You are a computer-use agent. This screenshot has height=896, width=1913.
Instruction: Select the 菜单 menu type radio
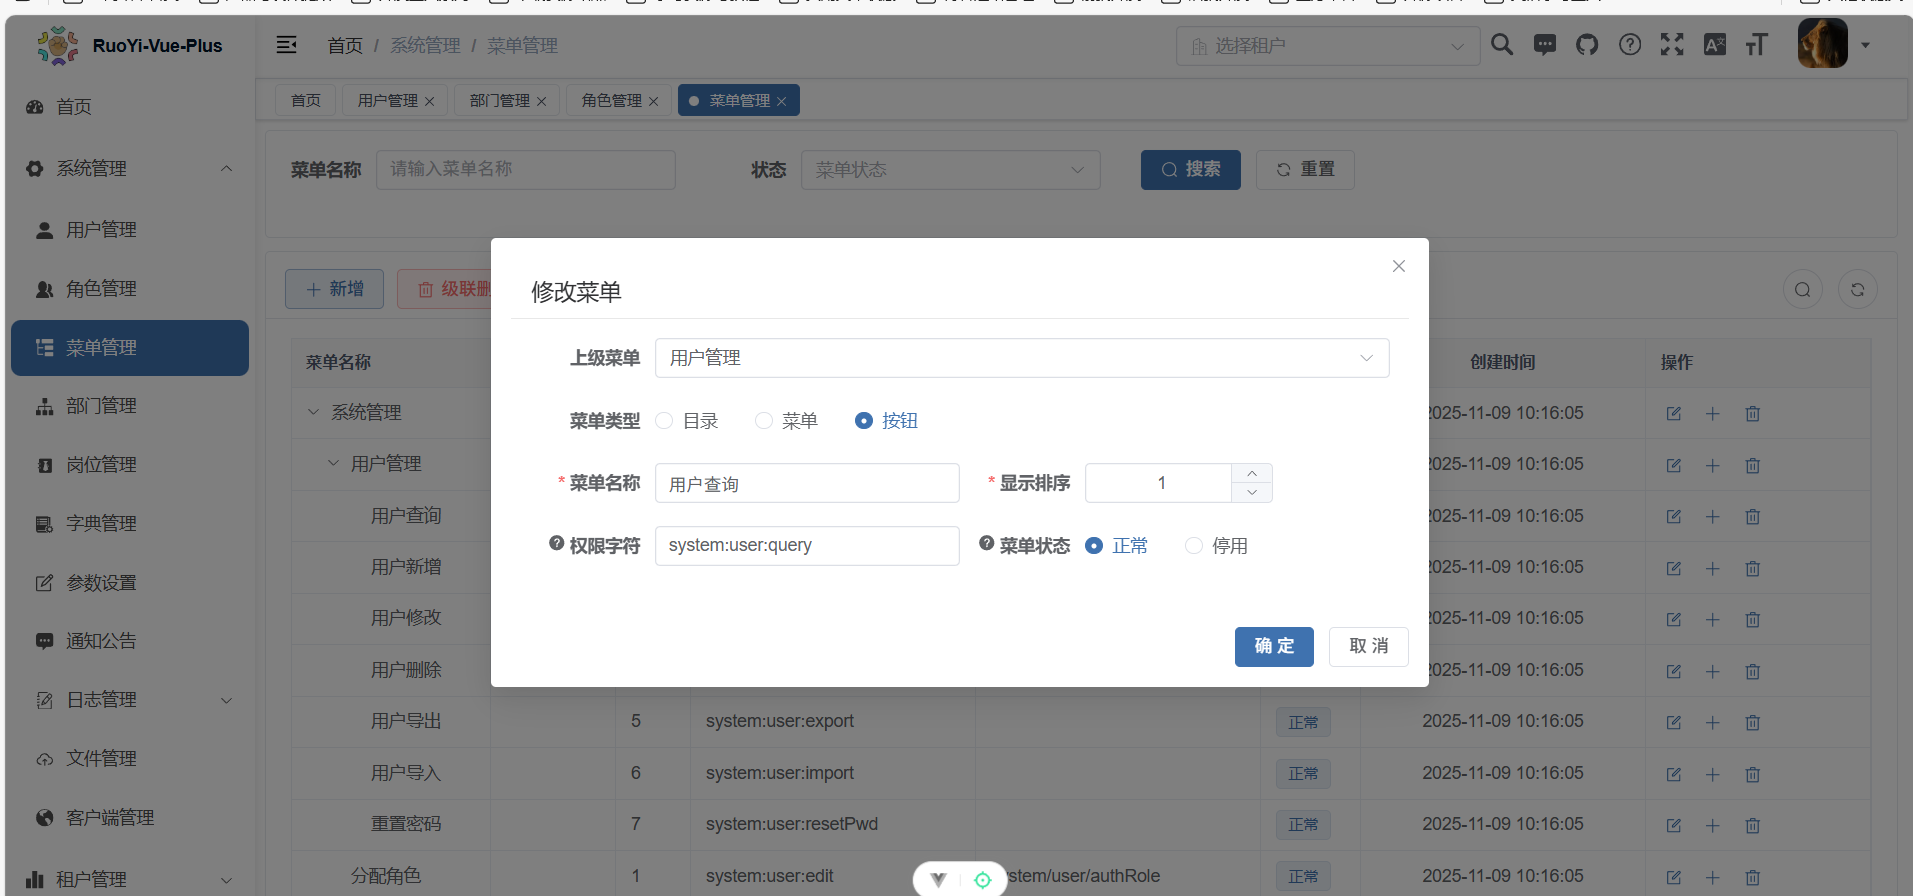[764, 421]
